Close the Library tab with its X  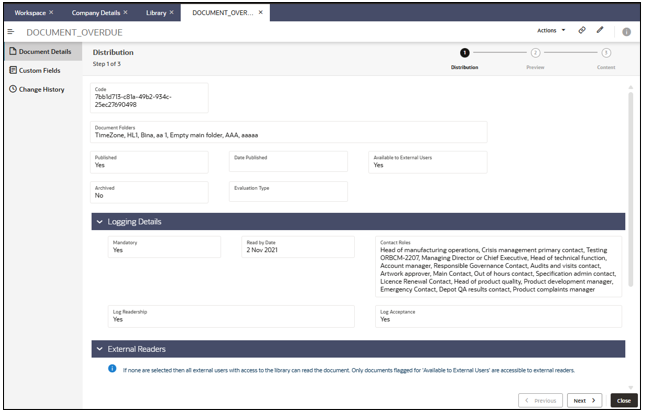(172, 12)
